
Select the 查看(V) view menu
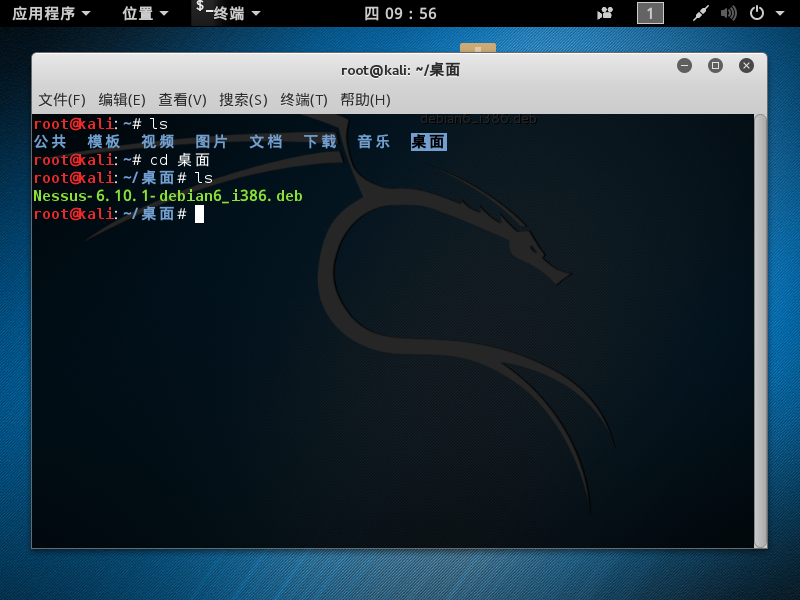click(182, 100)
